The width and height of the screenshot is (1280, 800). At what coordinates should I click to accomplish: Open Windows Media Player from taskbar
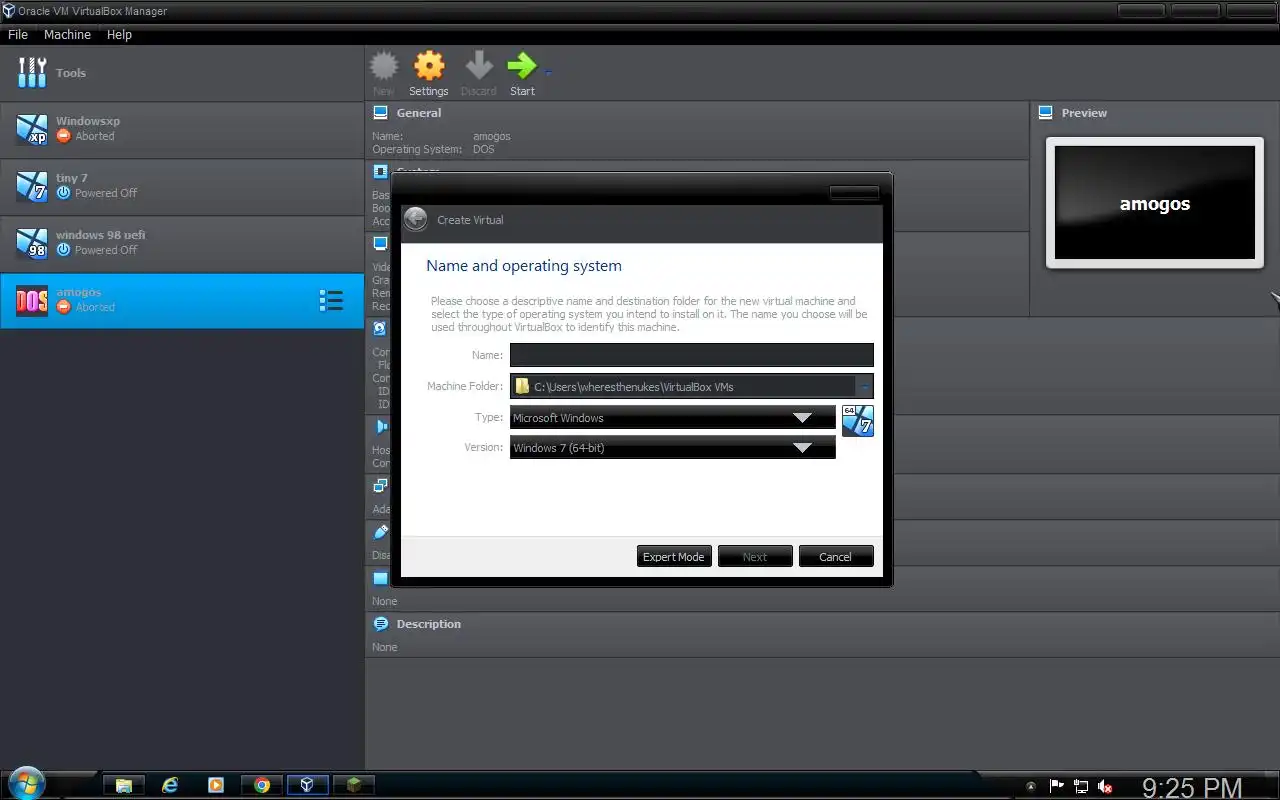pyautogui.click(x=216, y=785)
